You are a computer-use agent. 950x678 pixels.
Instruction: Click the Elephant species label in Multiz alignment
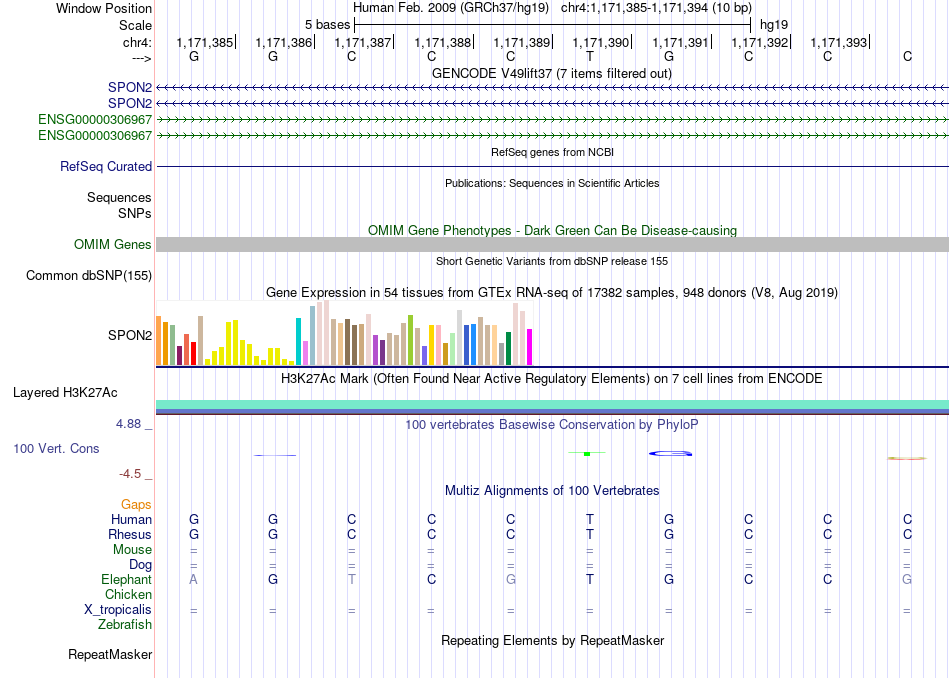pyautogui.click(x=127, y=579)
